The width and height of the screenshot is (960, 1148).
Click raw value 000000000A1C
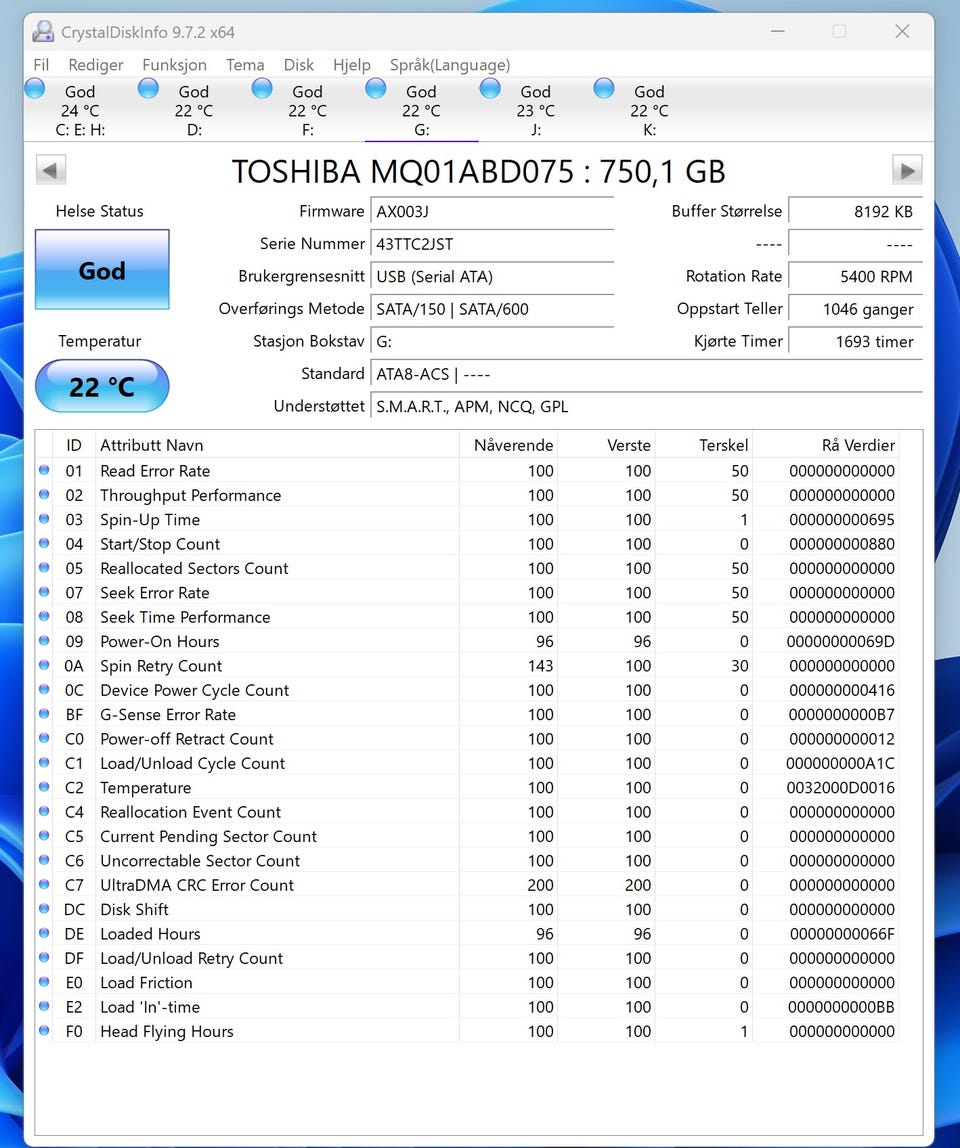click(x=841, y=764)
